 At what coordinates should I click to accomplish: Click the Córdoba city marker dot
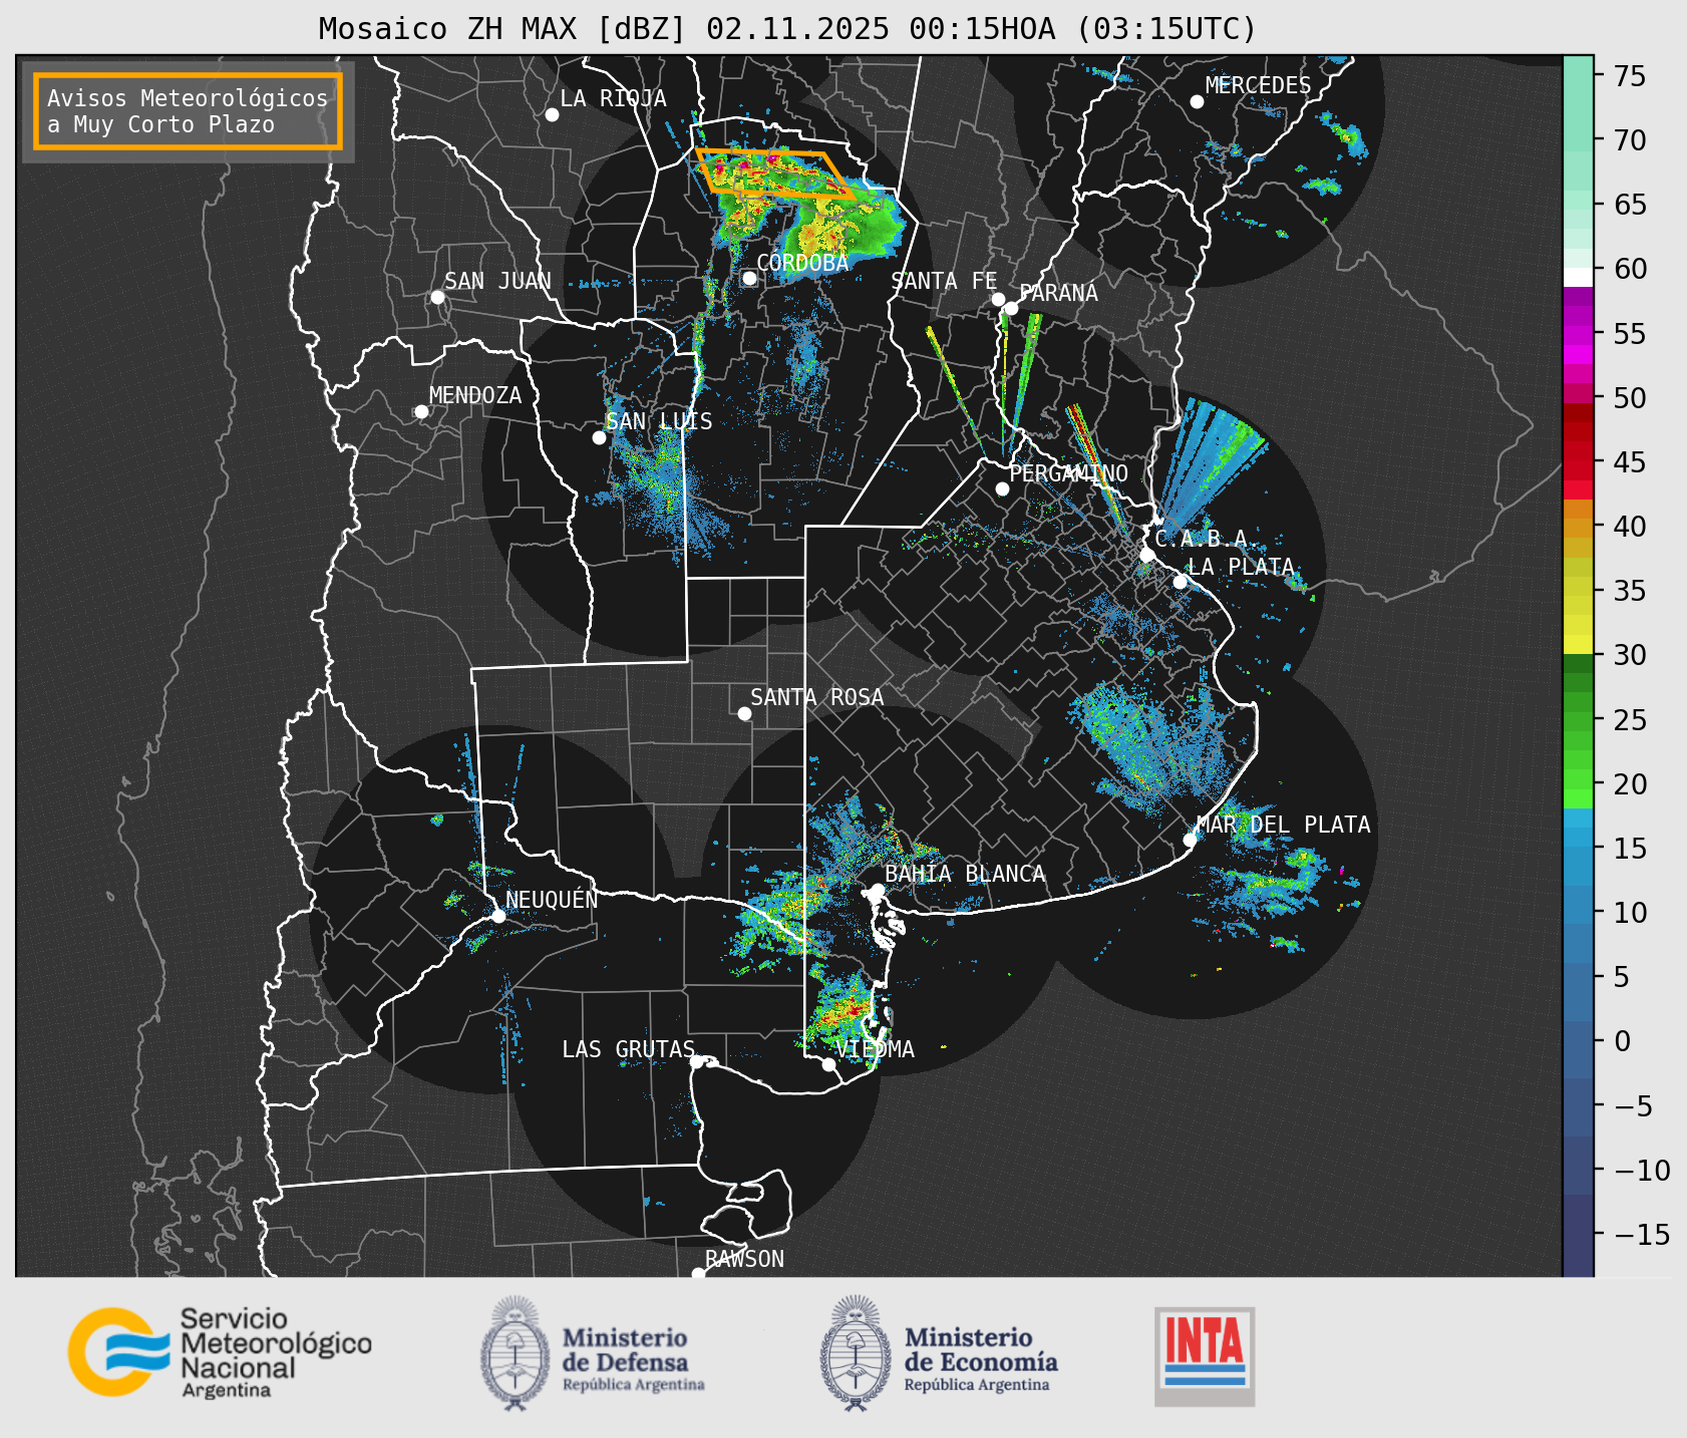click(x=749, y=278)
